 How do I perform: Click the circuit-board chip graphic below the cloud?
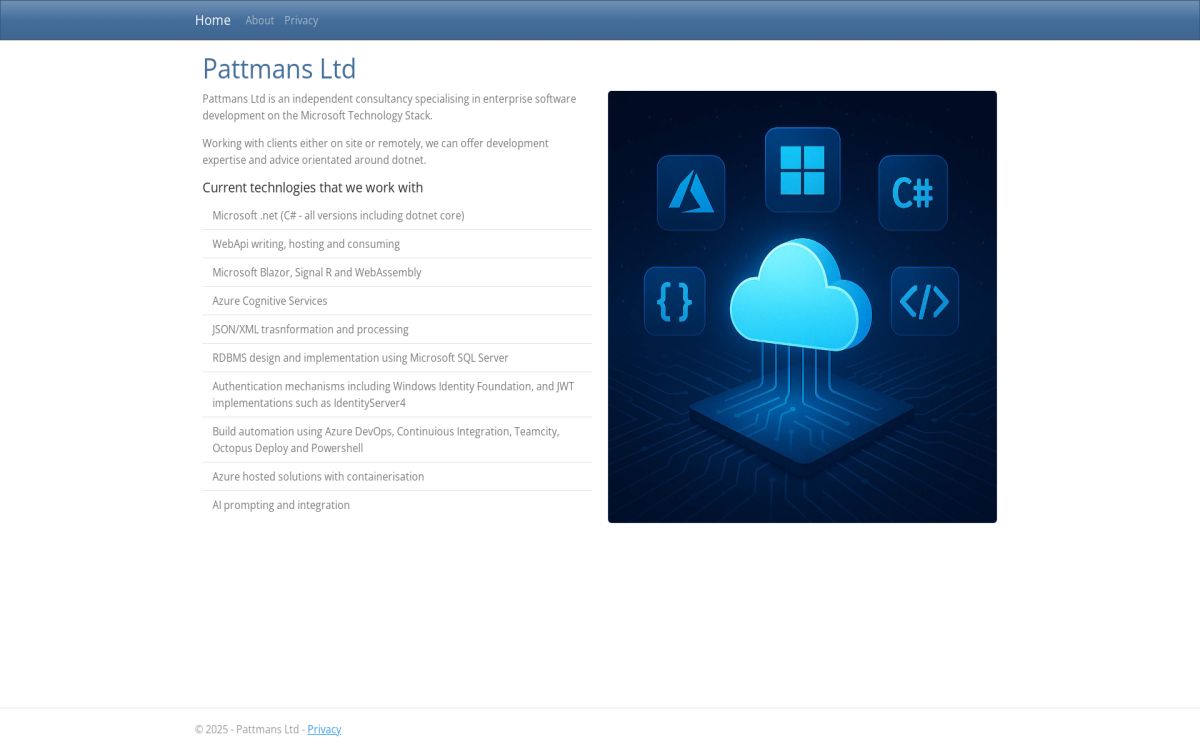pos(800,425)
